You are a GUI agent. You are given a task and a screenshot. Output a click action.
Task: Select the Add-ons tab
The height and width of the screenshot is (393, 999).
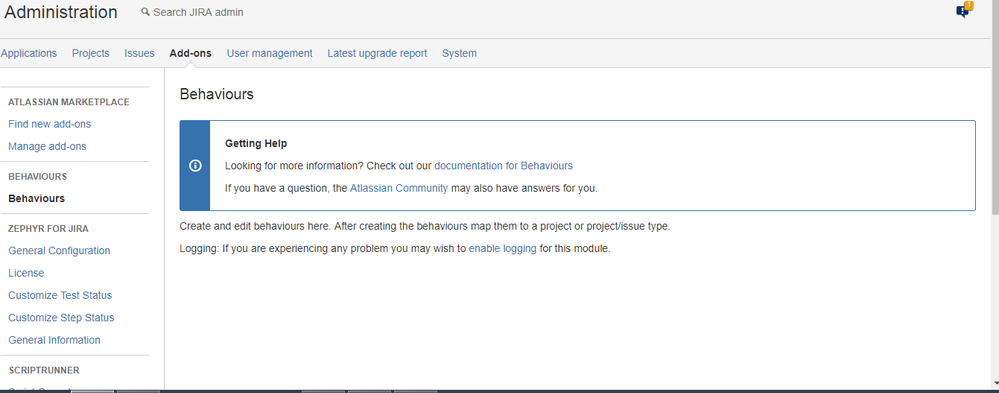click(190, 54)
